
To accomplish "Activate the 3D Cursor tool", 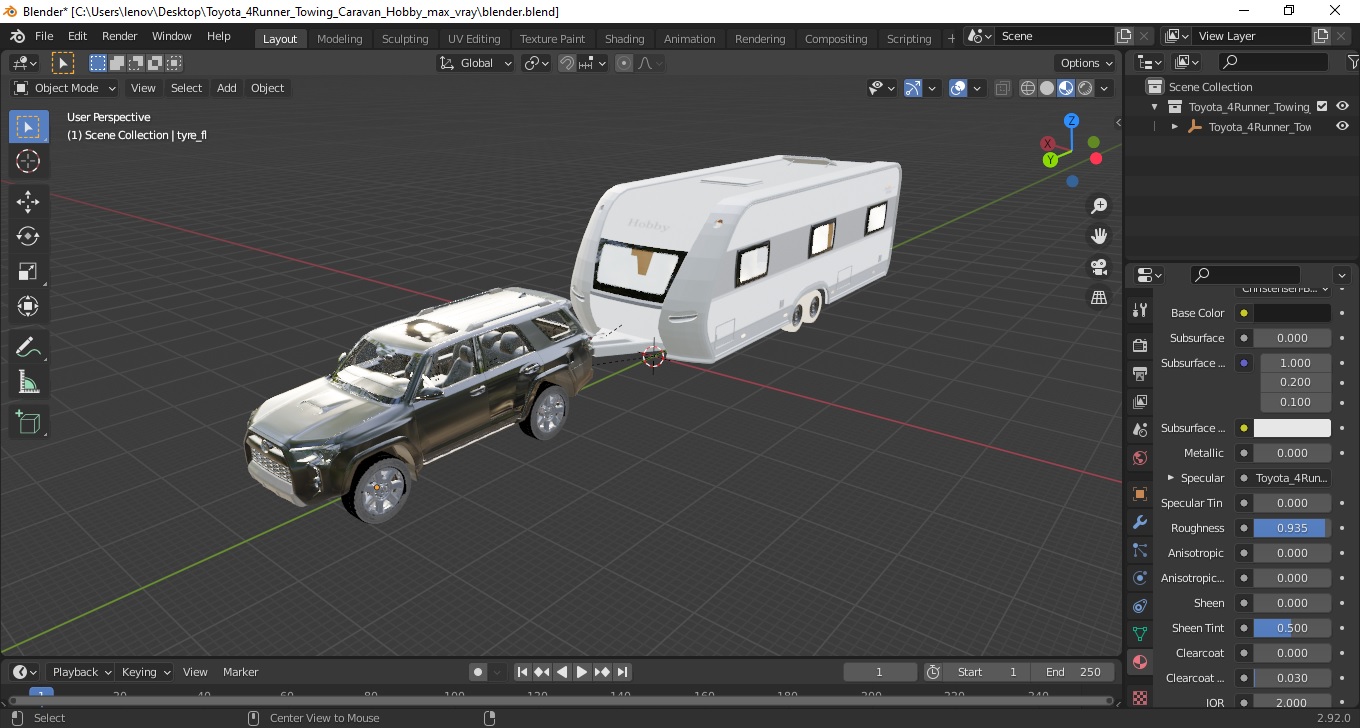I will pyautogui.click(x=28, y=161).
